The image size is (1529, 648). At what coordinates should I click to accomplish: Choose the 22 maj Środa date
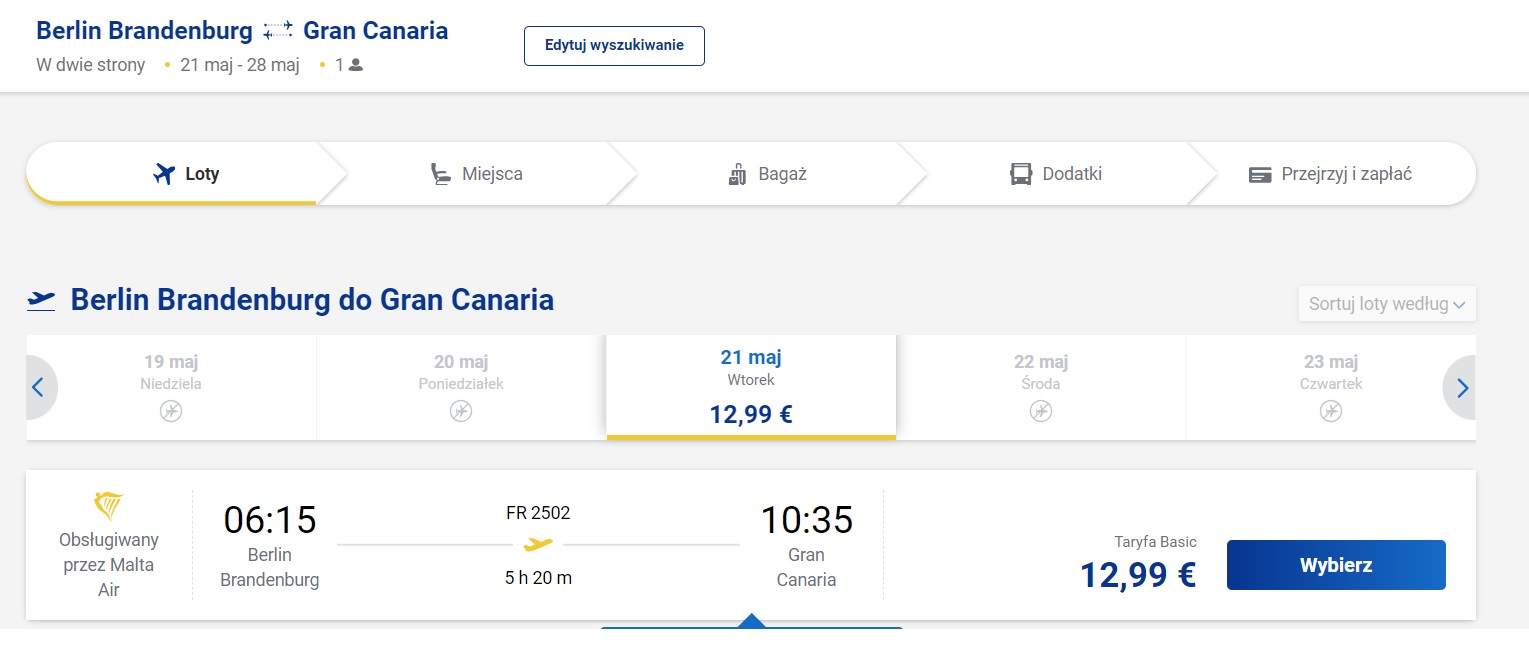point(1041,387)
